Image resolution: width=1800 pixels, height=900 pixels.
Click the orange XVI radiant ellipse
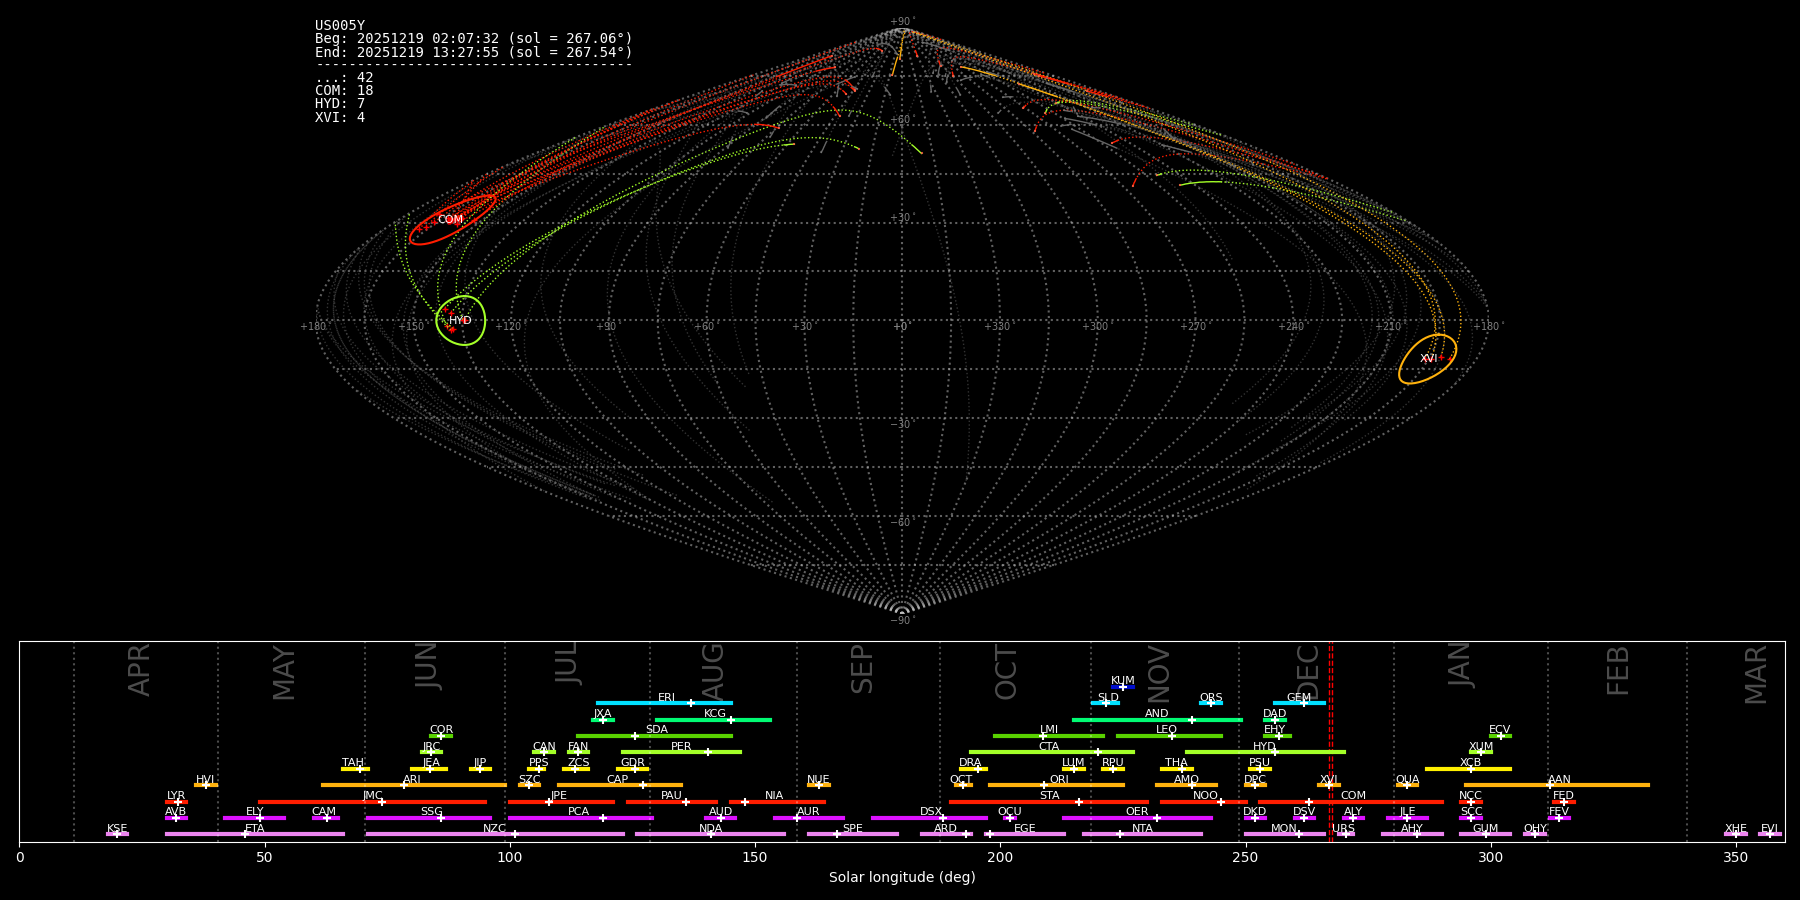pos(1427,359)
